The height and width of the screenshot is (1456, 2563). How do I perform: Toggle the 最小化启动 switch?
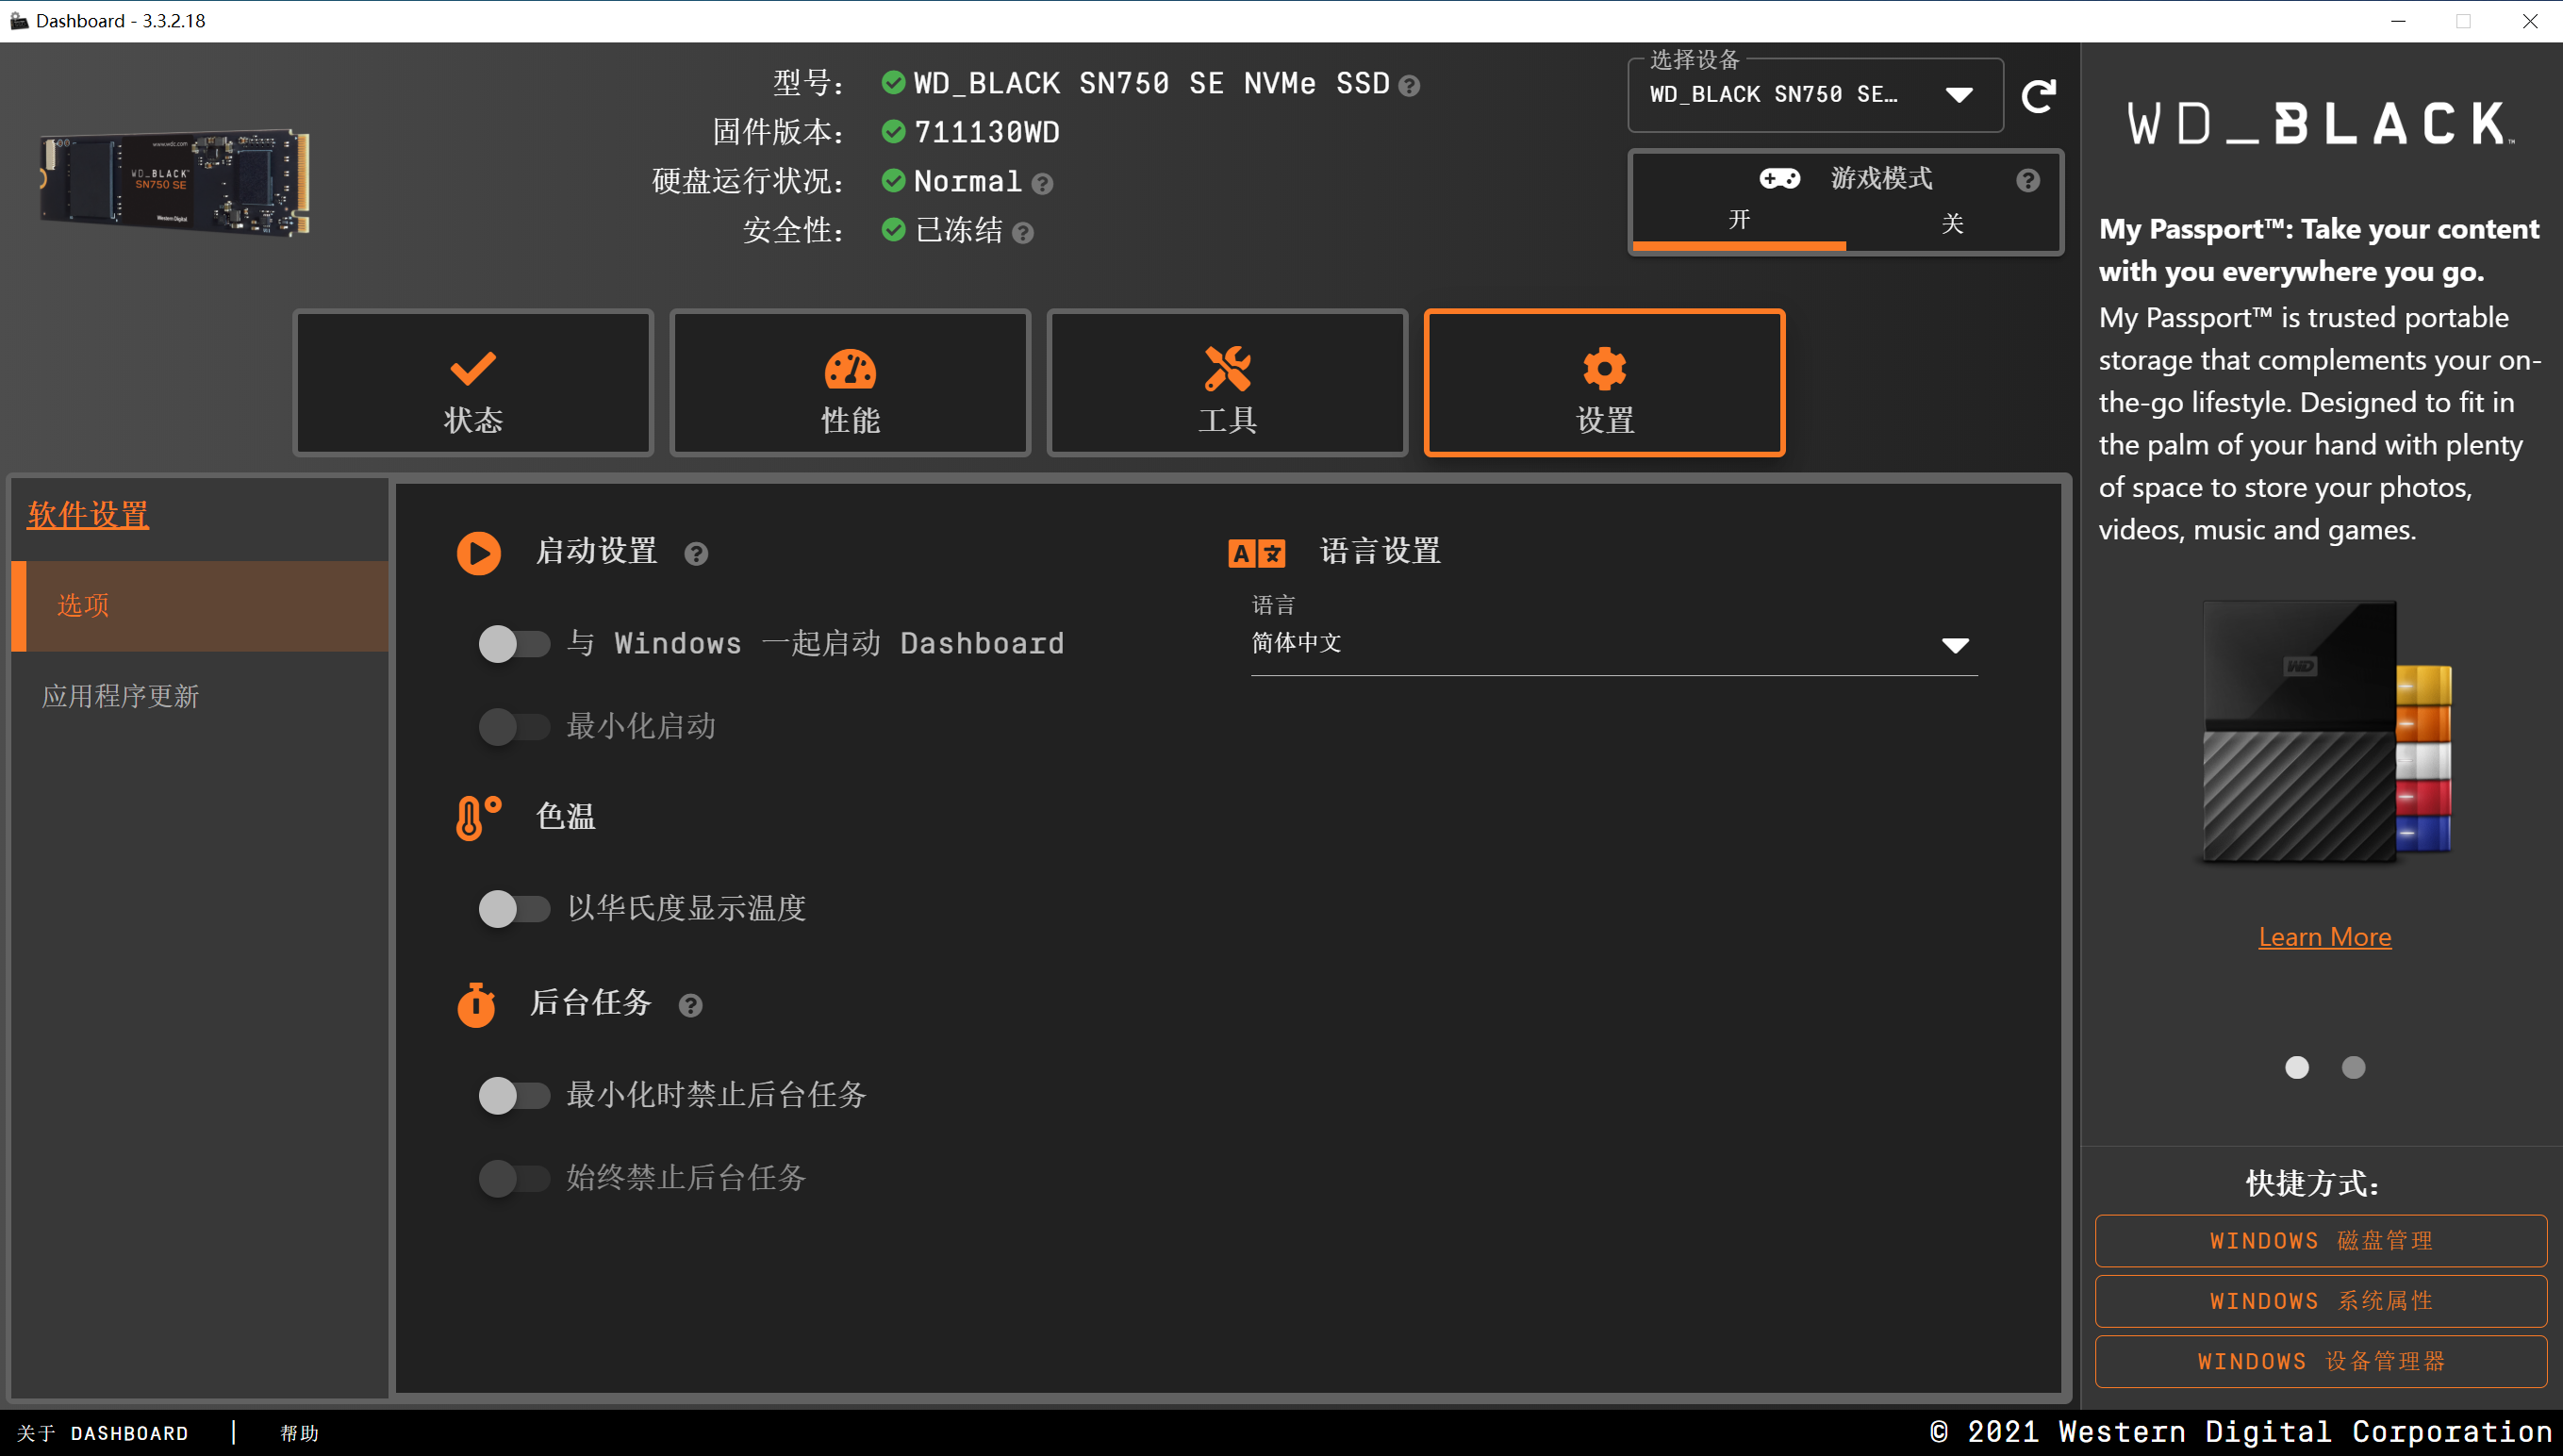514,727
